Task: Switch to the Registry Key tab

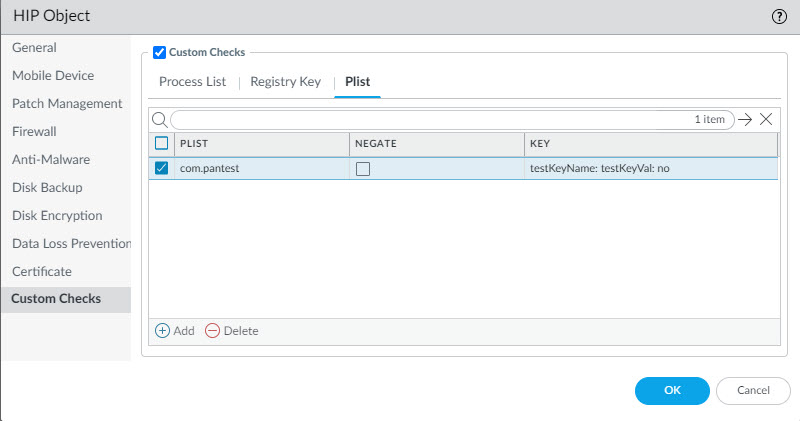Action: [285, 81]
